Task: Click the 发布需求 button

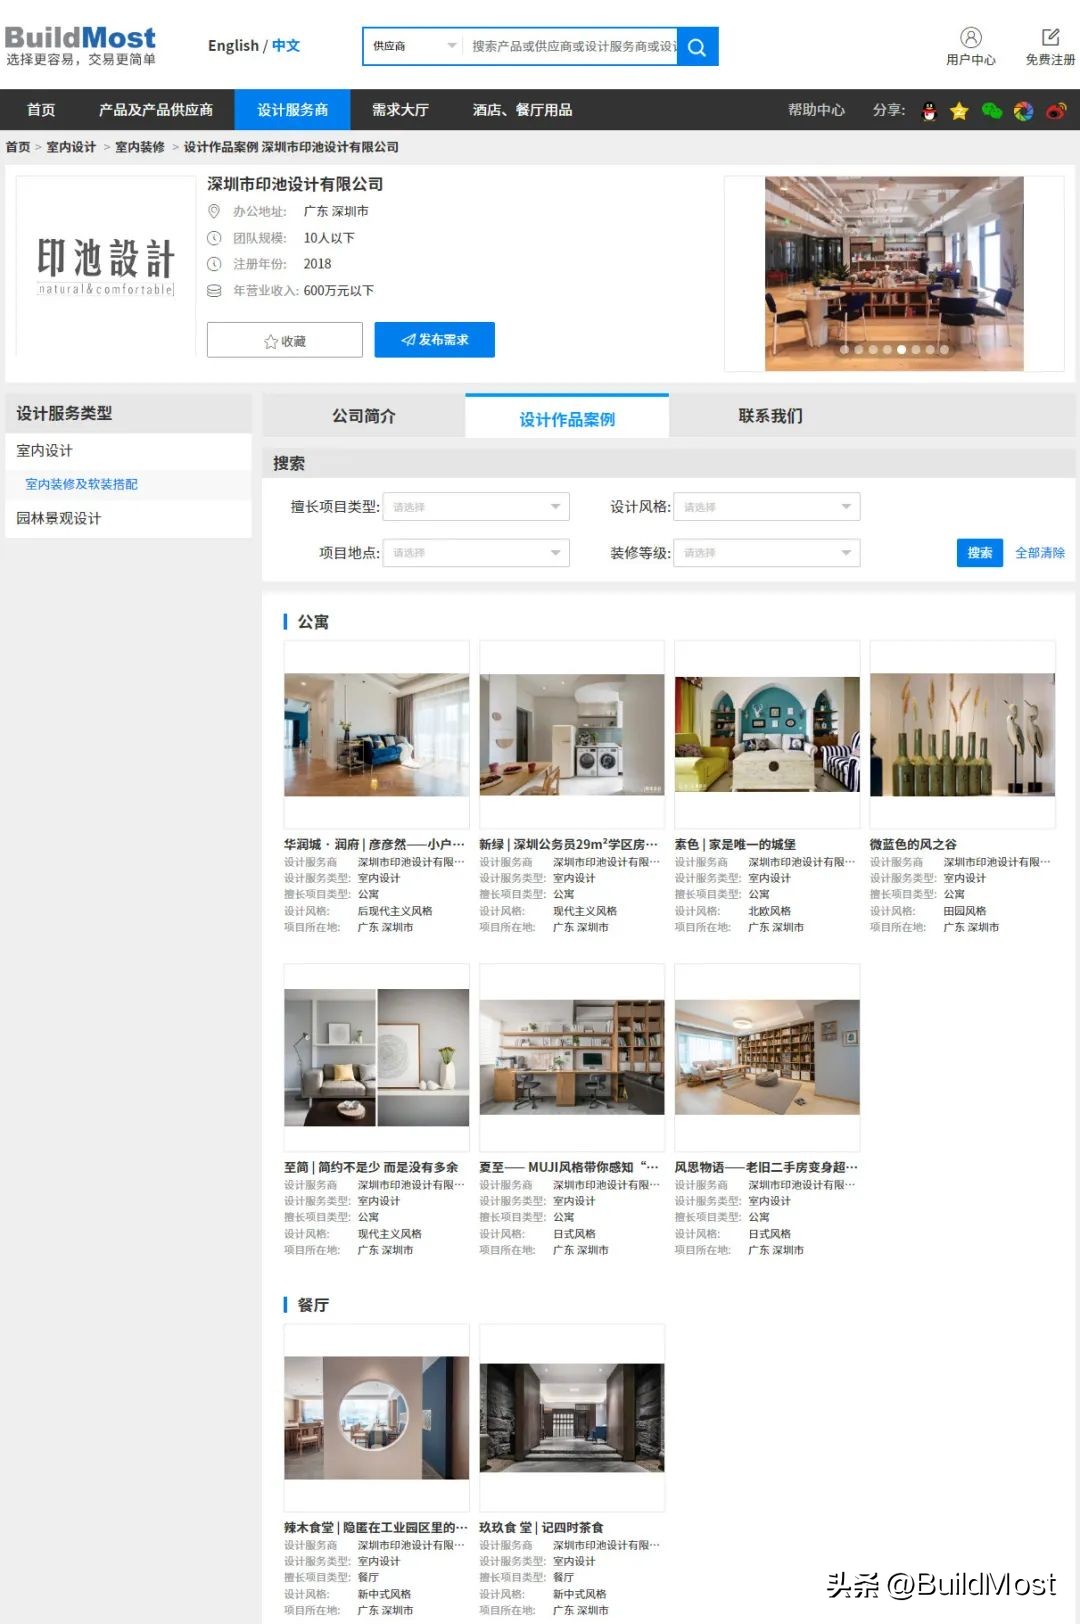Action: click(x=435, y=340)
